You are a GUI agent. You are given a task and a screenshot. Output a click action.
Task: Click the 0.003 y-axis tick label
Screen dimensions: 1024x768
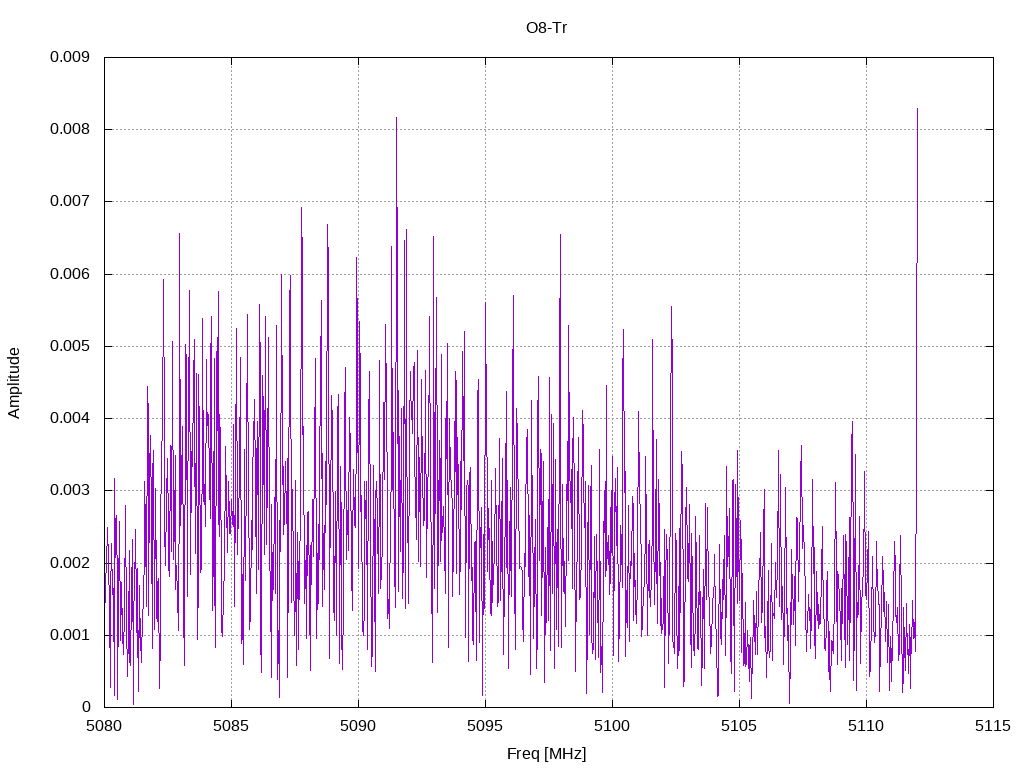pyautogui.click(x=70, y=490)
